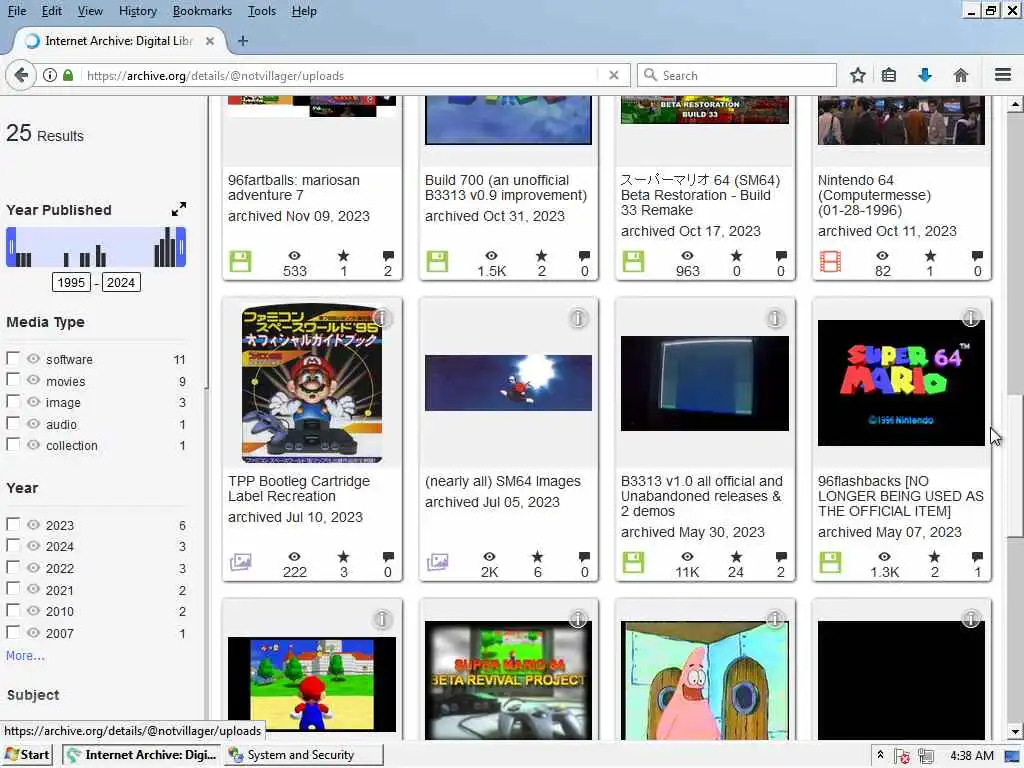Check the 2024 year checkbox

point(12,545)
